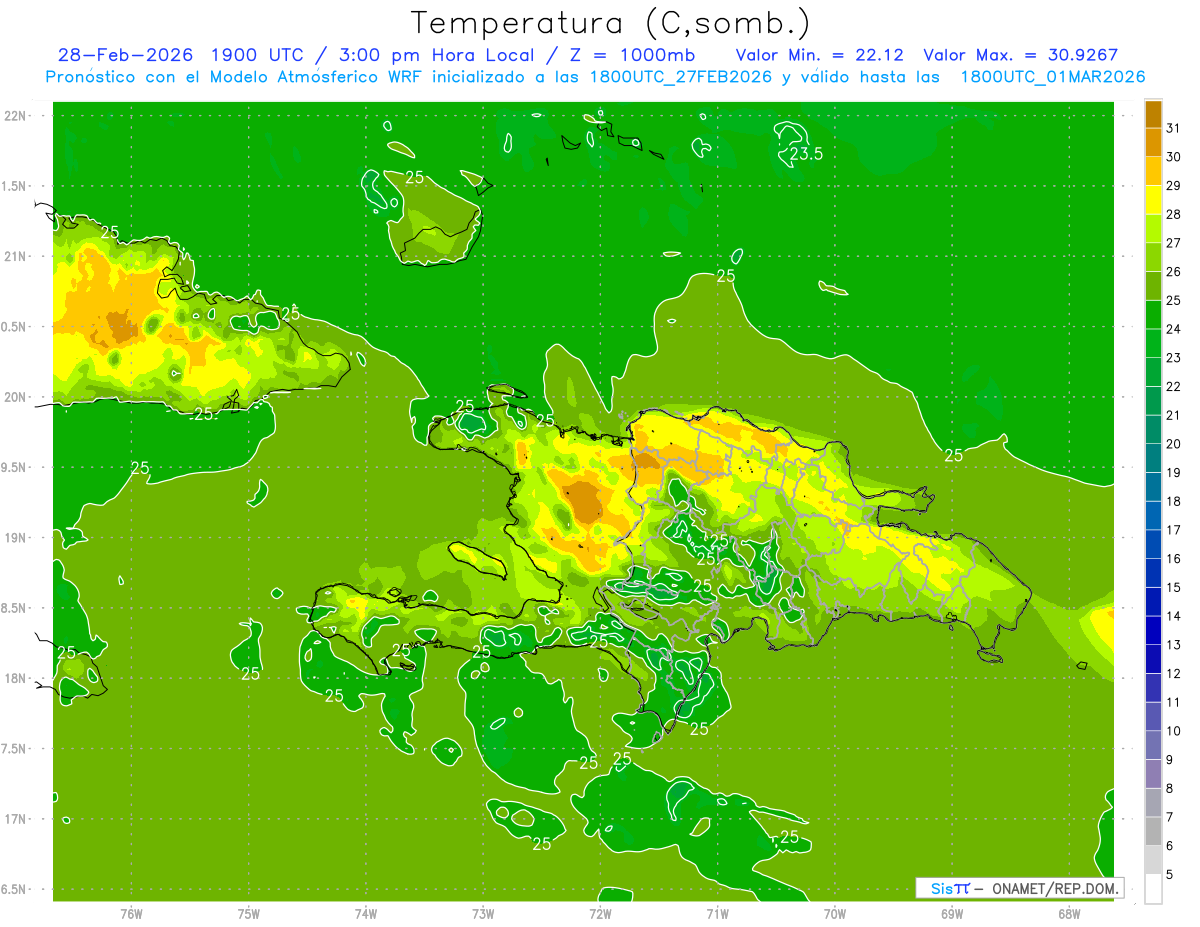
Task: Click the "6.5N" latitude axis label
Action: tap(15, 889)
